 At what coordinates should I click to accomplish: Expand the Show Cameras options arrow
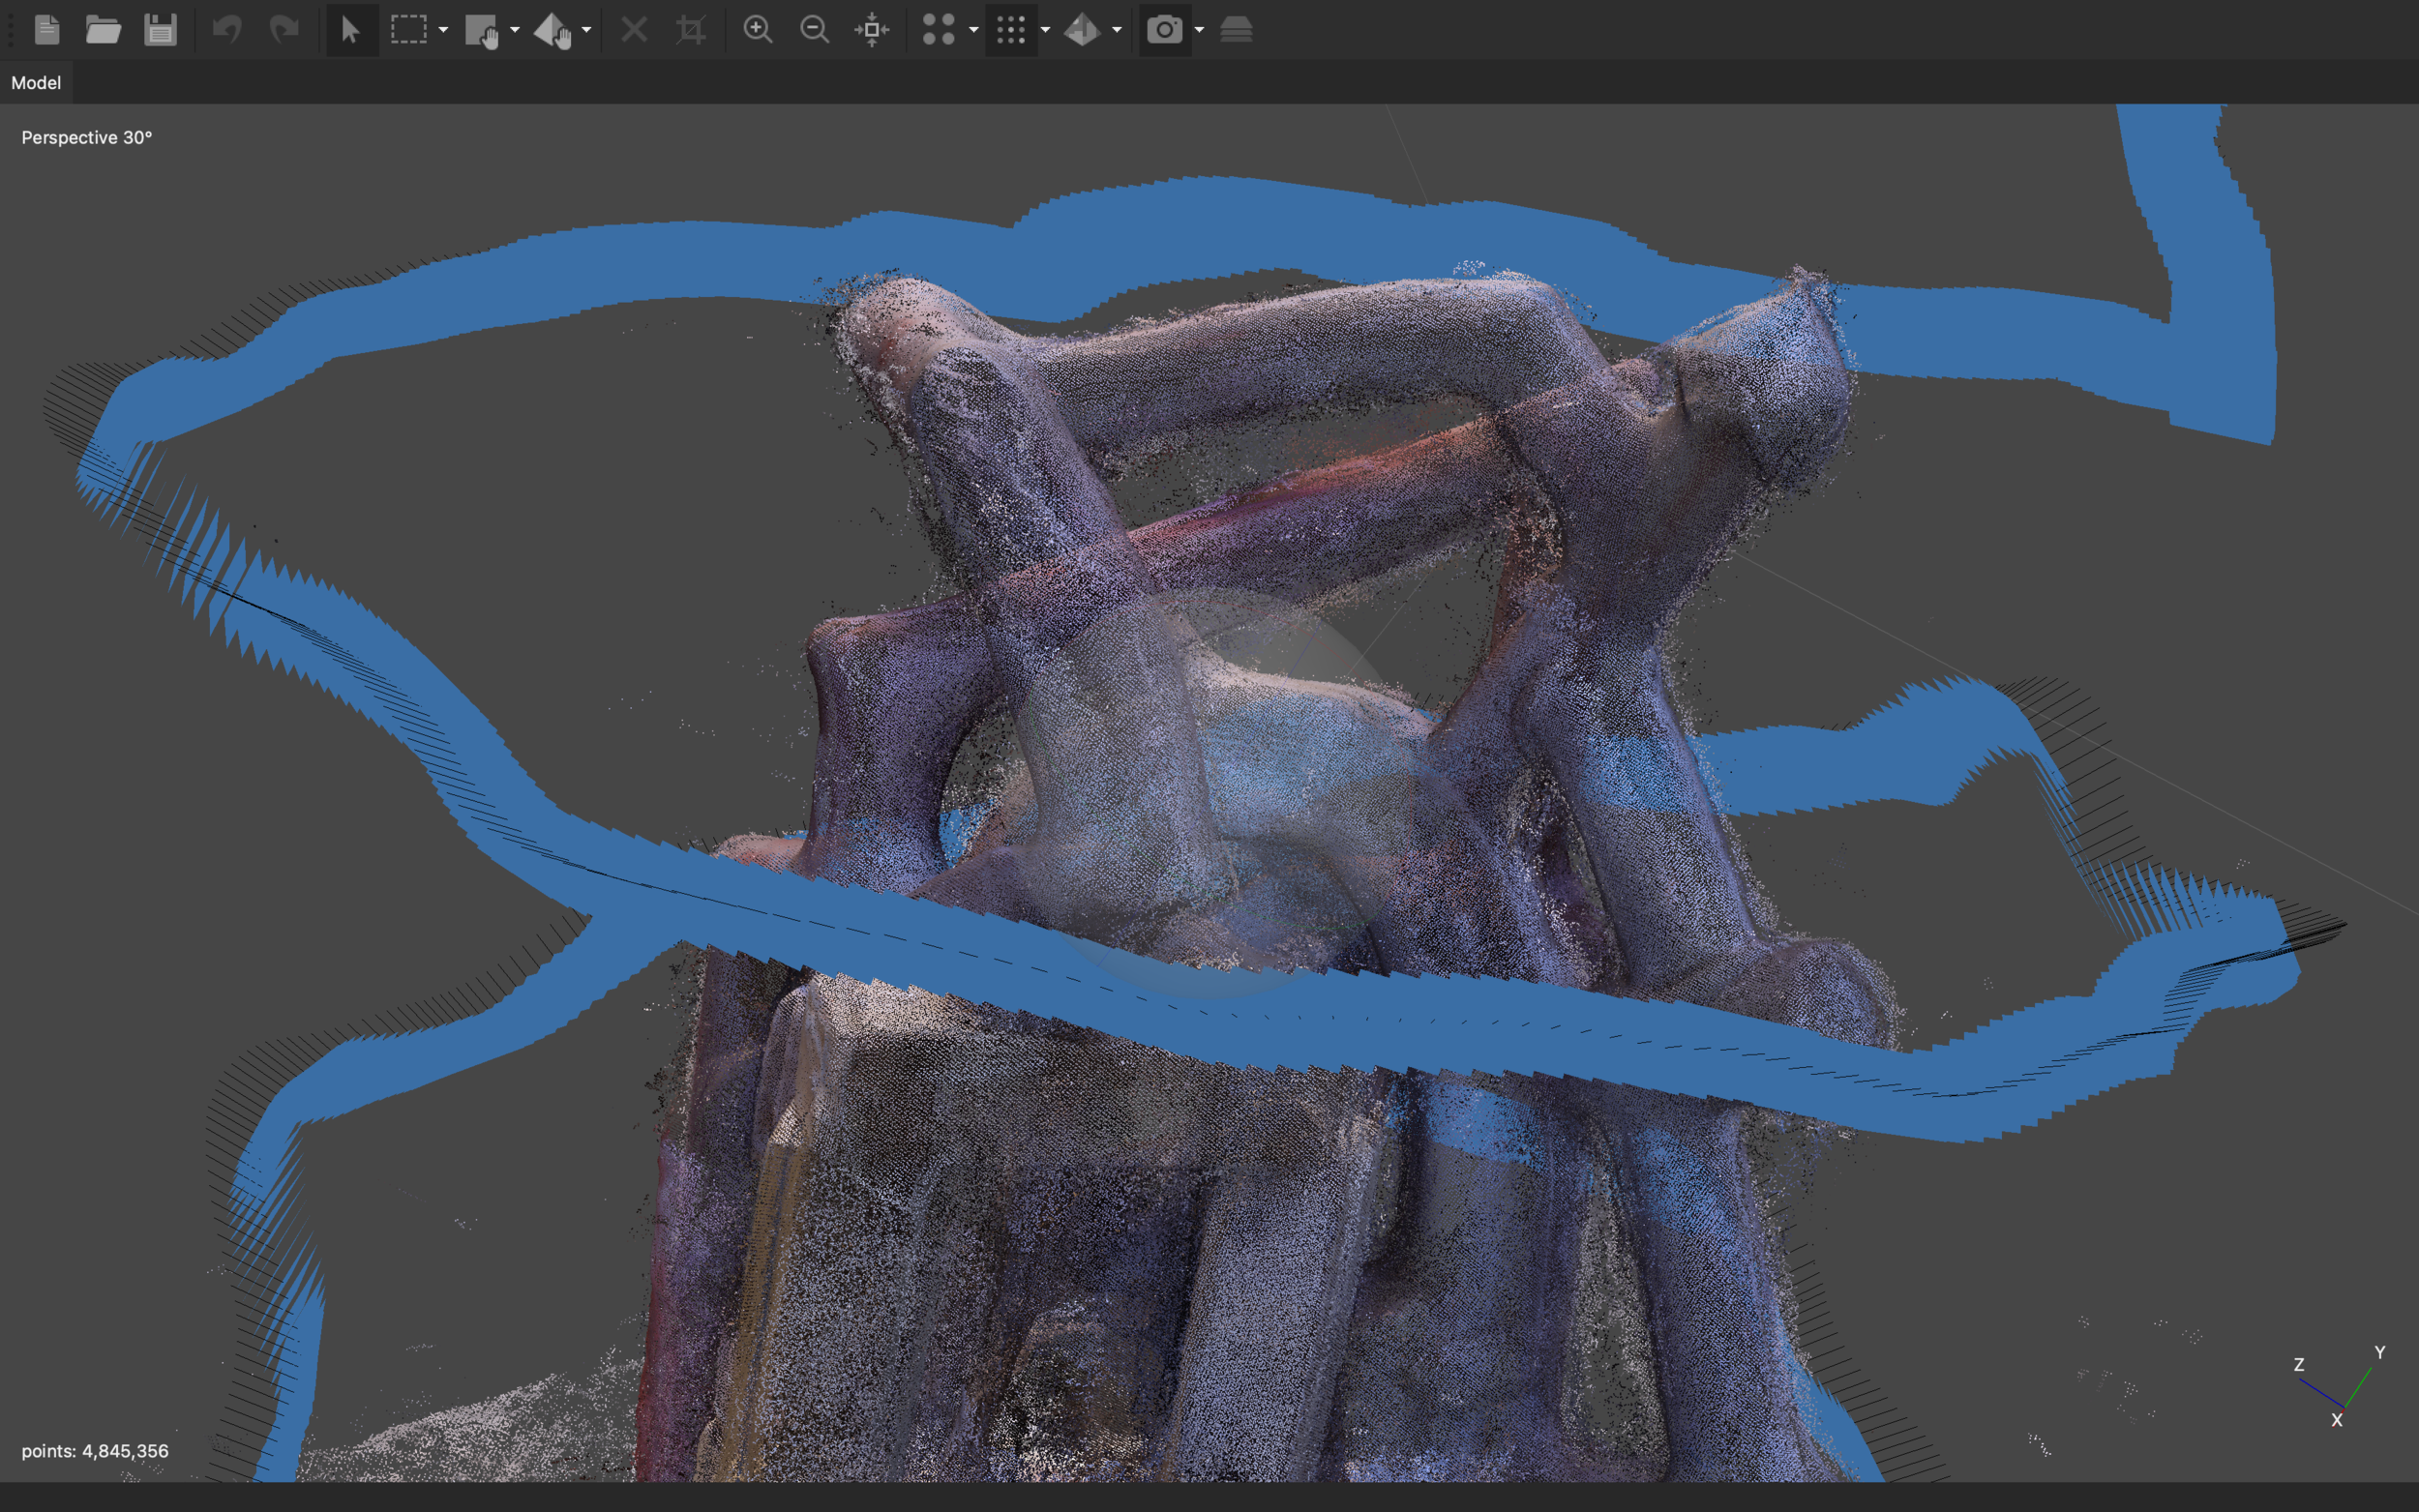tap(1199, 30)
